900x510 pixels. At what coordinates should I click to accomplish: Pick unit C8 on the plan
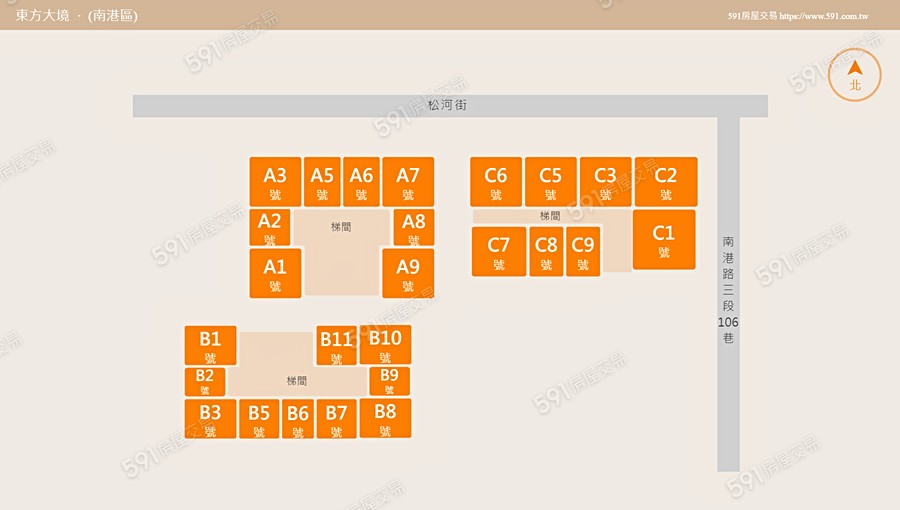click(546, 251)
